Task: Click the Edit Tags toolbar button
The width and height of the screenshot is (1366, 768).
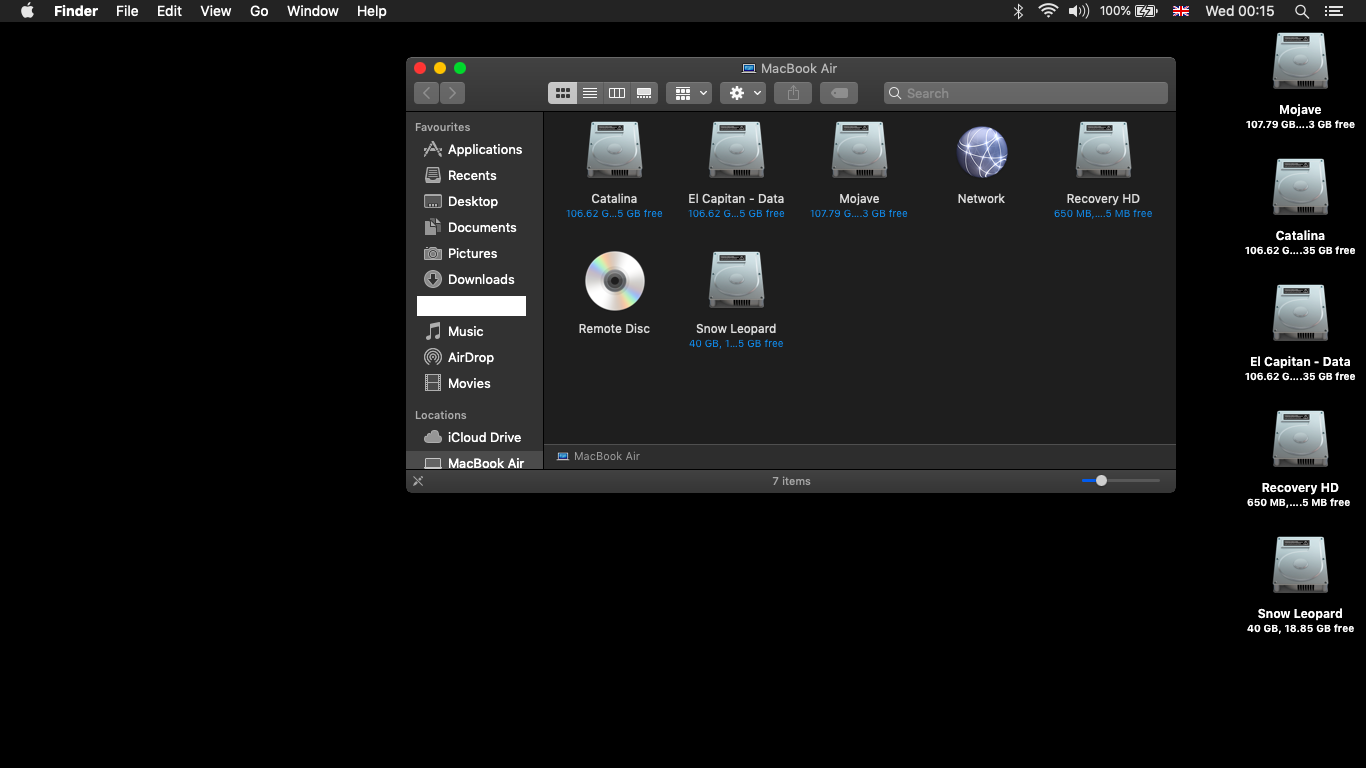Action: click(839, 93)
